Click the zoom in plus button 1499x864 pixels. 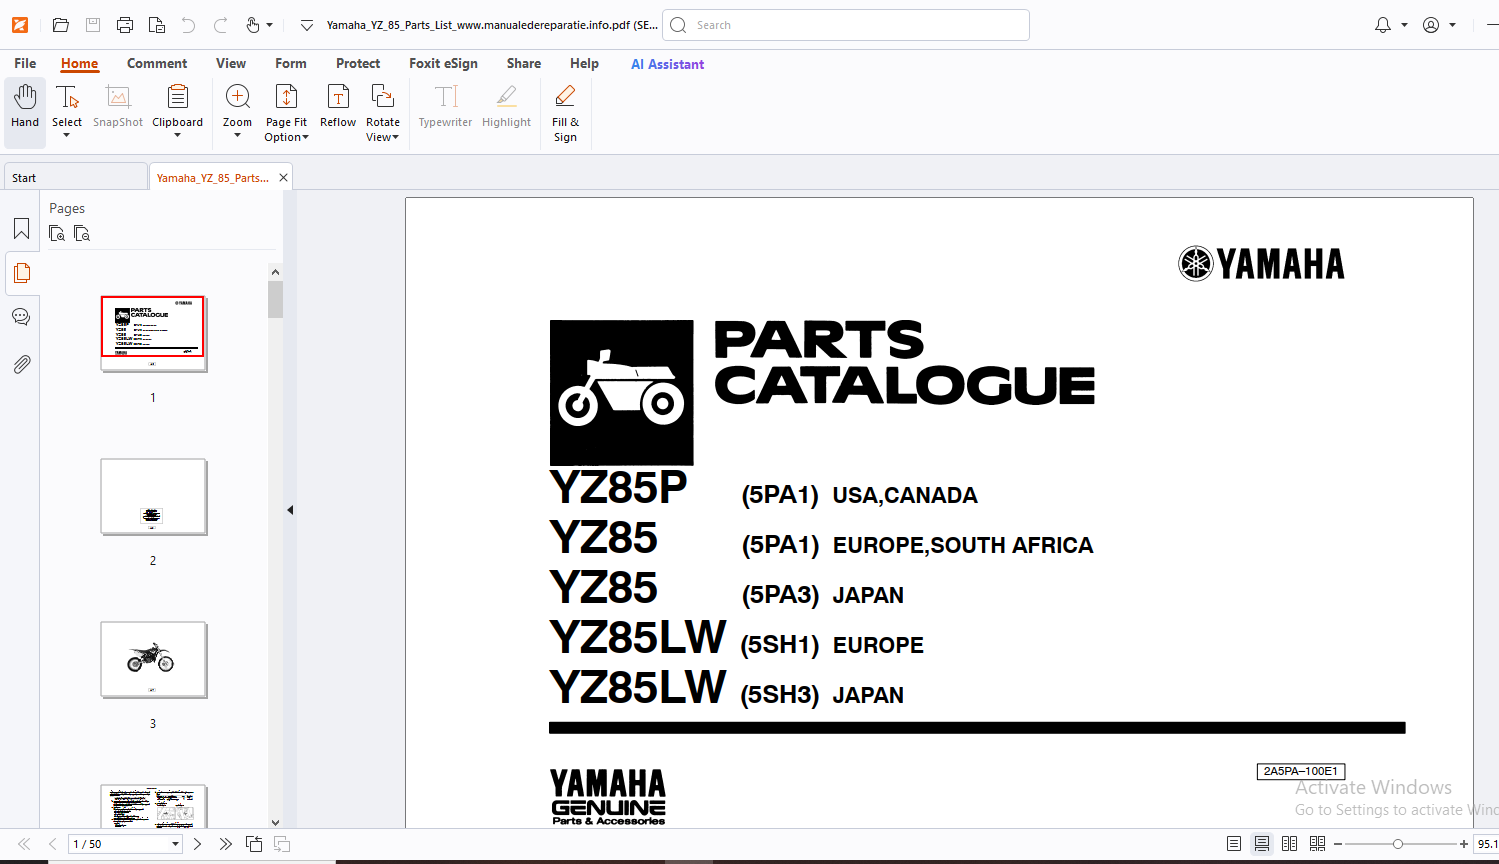click(1464, 844)
